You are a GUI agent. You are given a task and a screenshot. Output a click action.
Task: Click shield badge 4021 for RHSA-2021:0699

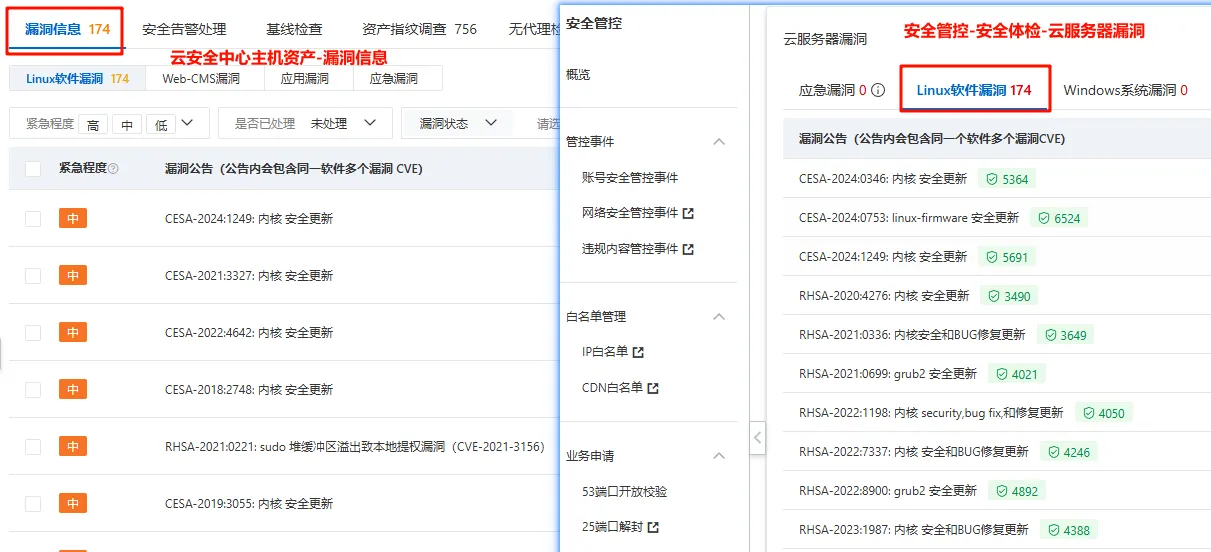(x=1017, y=374)
